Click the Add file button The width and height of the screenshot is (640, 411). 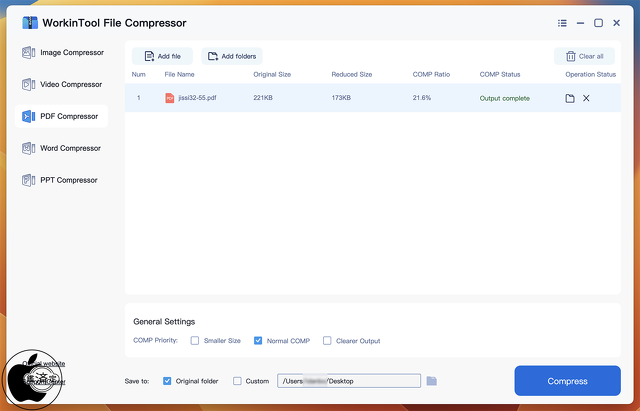coord(162,56)
